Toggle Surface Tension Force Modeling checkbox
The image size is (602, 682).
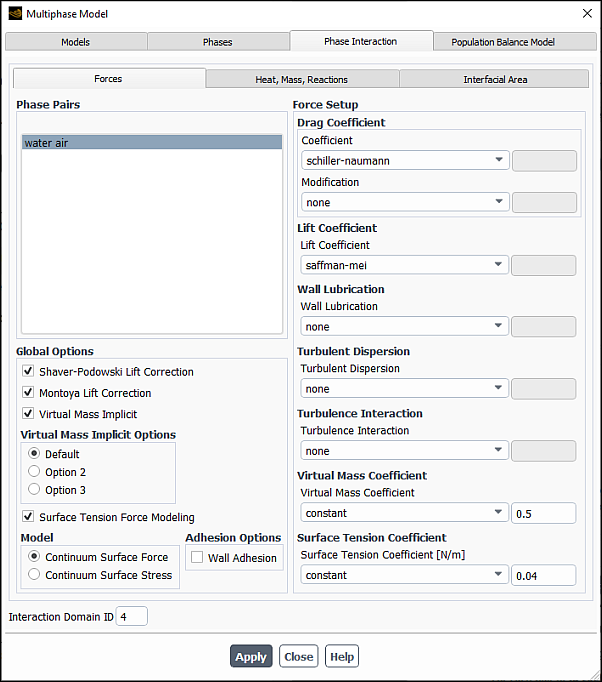click(28, 517)
